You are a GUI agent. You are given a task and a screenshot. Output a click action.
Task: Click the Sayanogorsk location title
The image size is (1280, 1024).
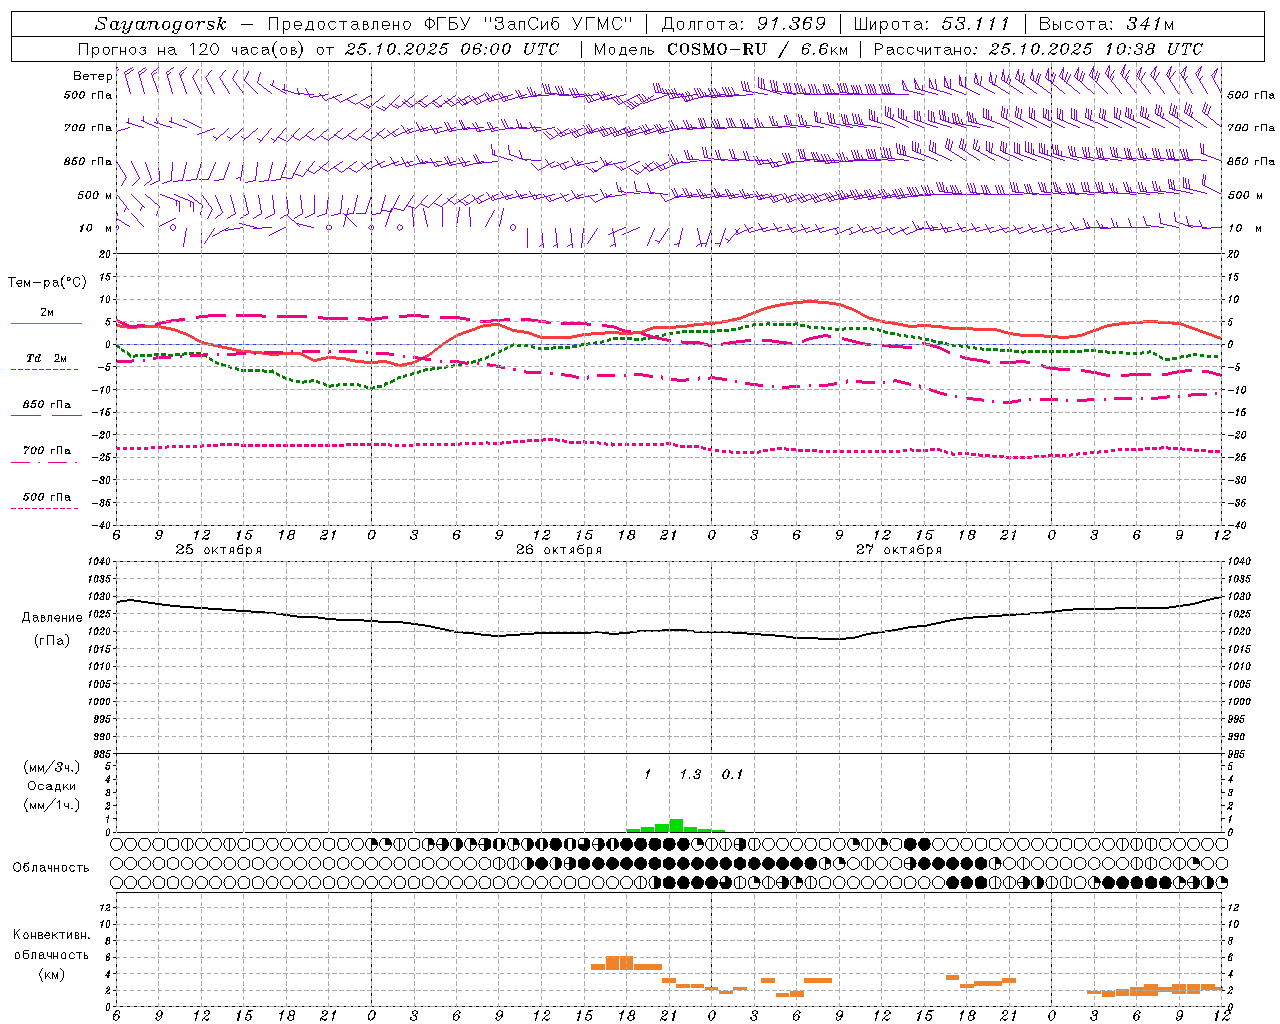click(161, 24)
